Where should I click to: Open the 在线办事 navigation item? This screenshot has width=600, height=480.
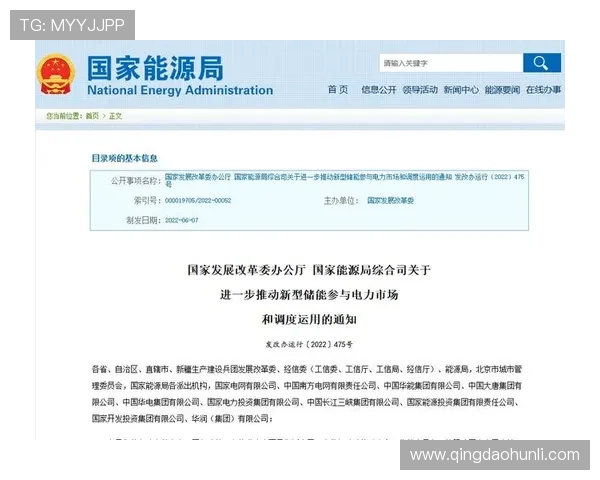(543, 90)
